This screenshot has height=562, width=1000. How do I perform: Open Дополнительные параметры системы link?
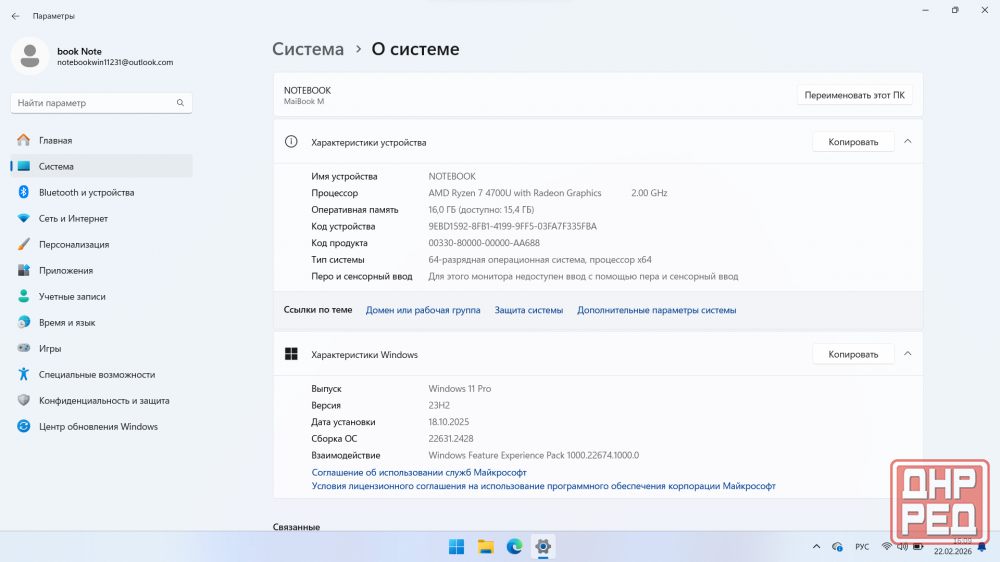656,310
